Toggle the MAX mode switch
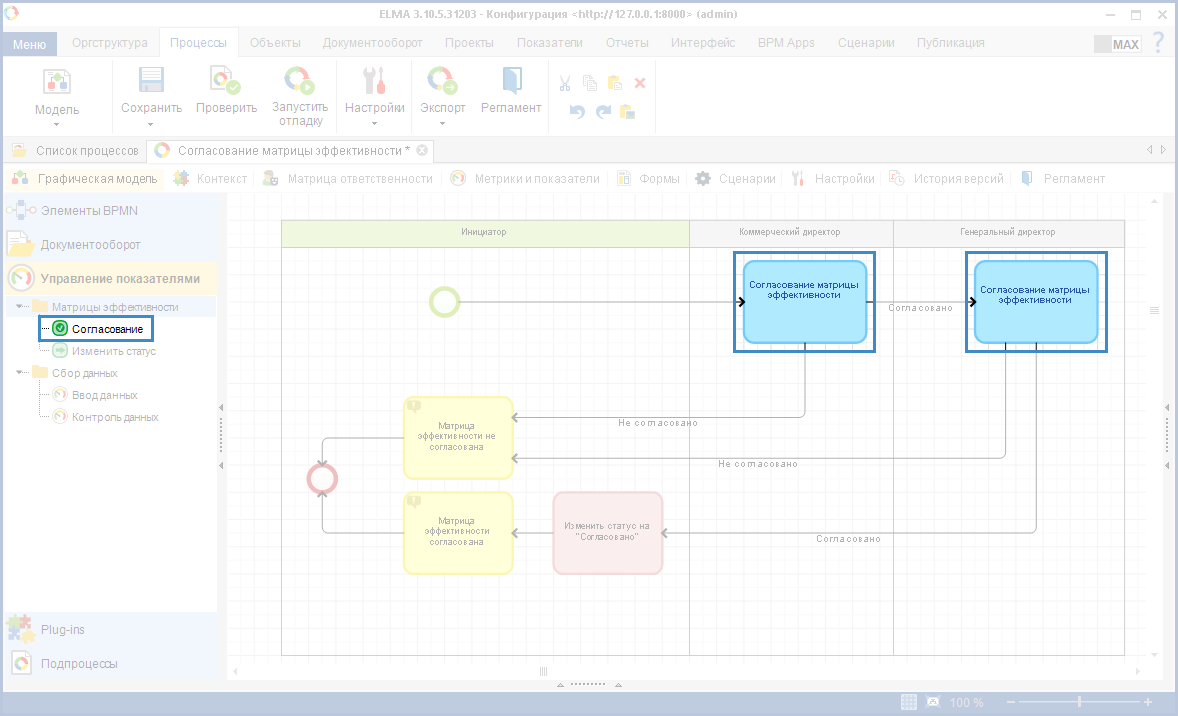 pyautogui.click(x=1117, y=44)
